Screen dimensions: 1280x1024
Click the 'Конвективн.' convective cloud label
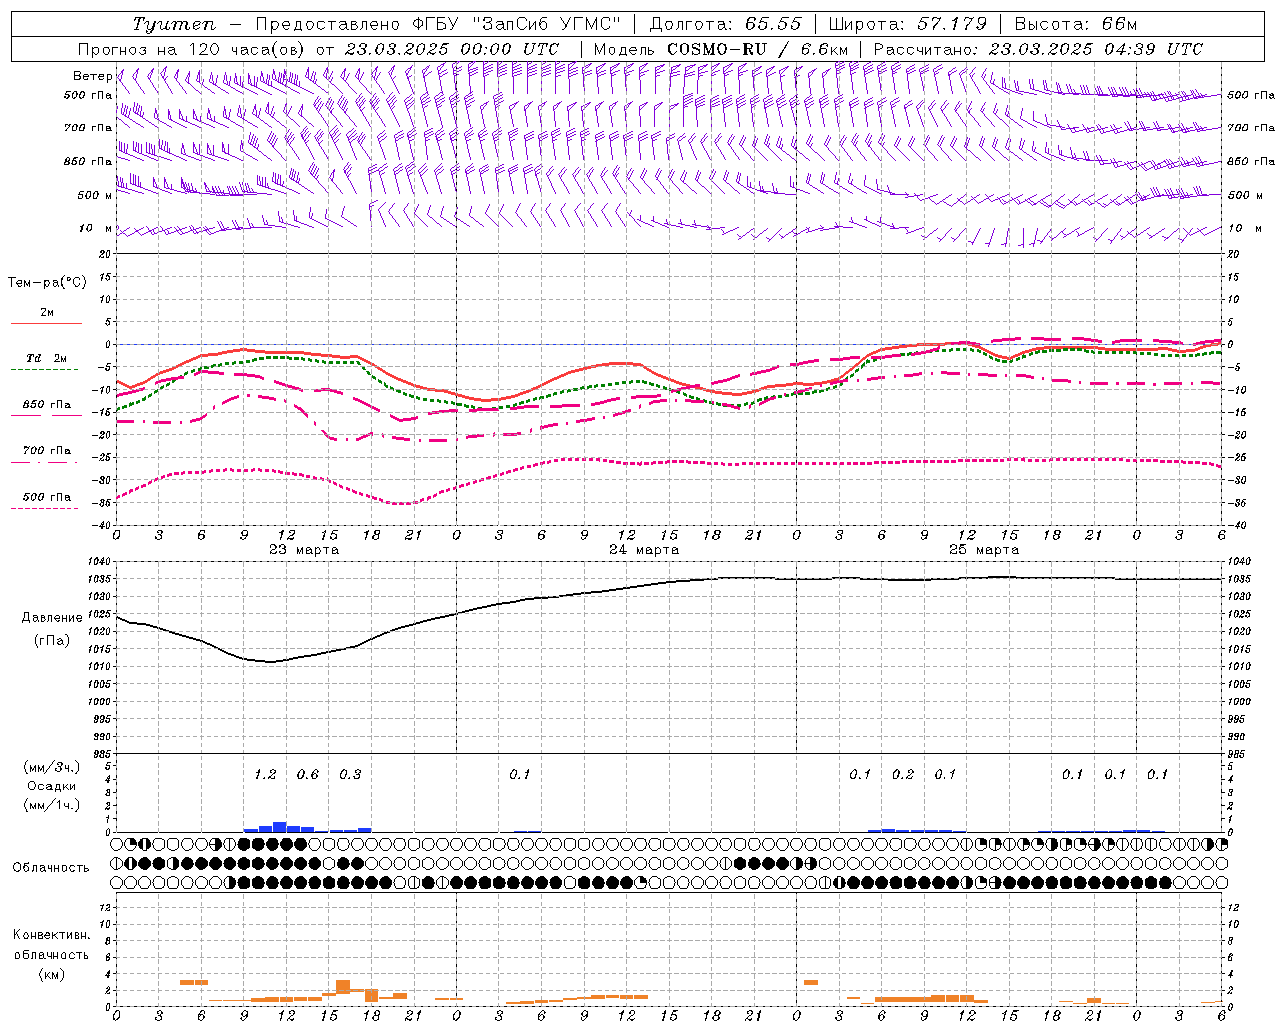[52, 935]
